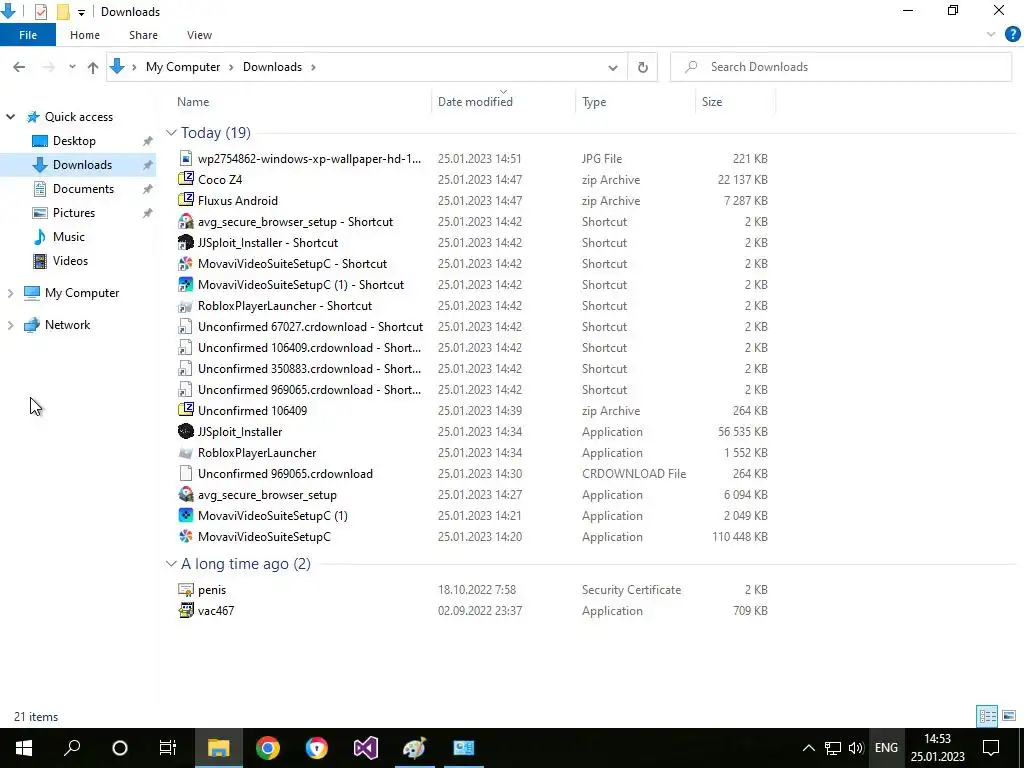This screenshot has height=768, width=1024.
Task: Open the address bar history dropdown
Action: [x=613, y=67]
